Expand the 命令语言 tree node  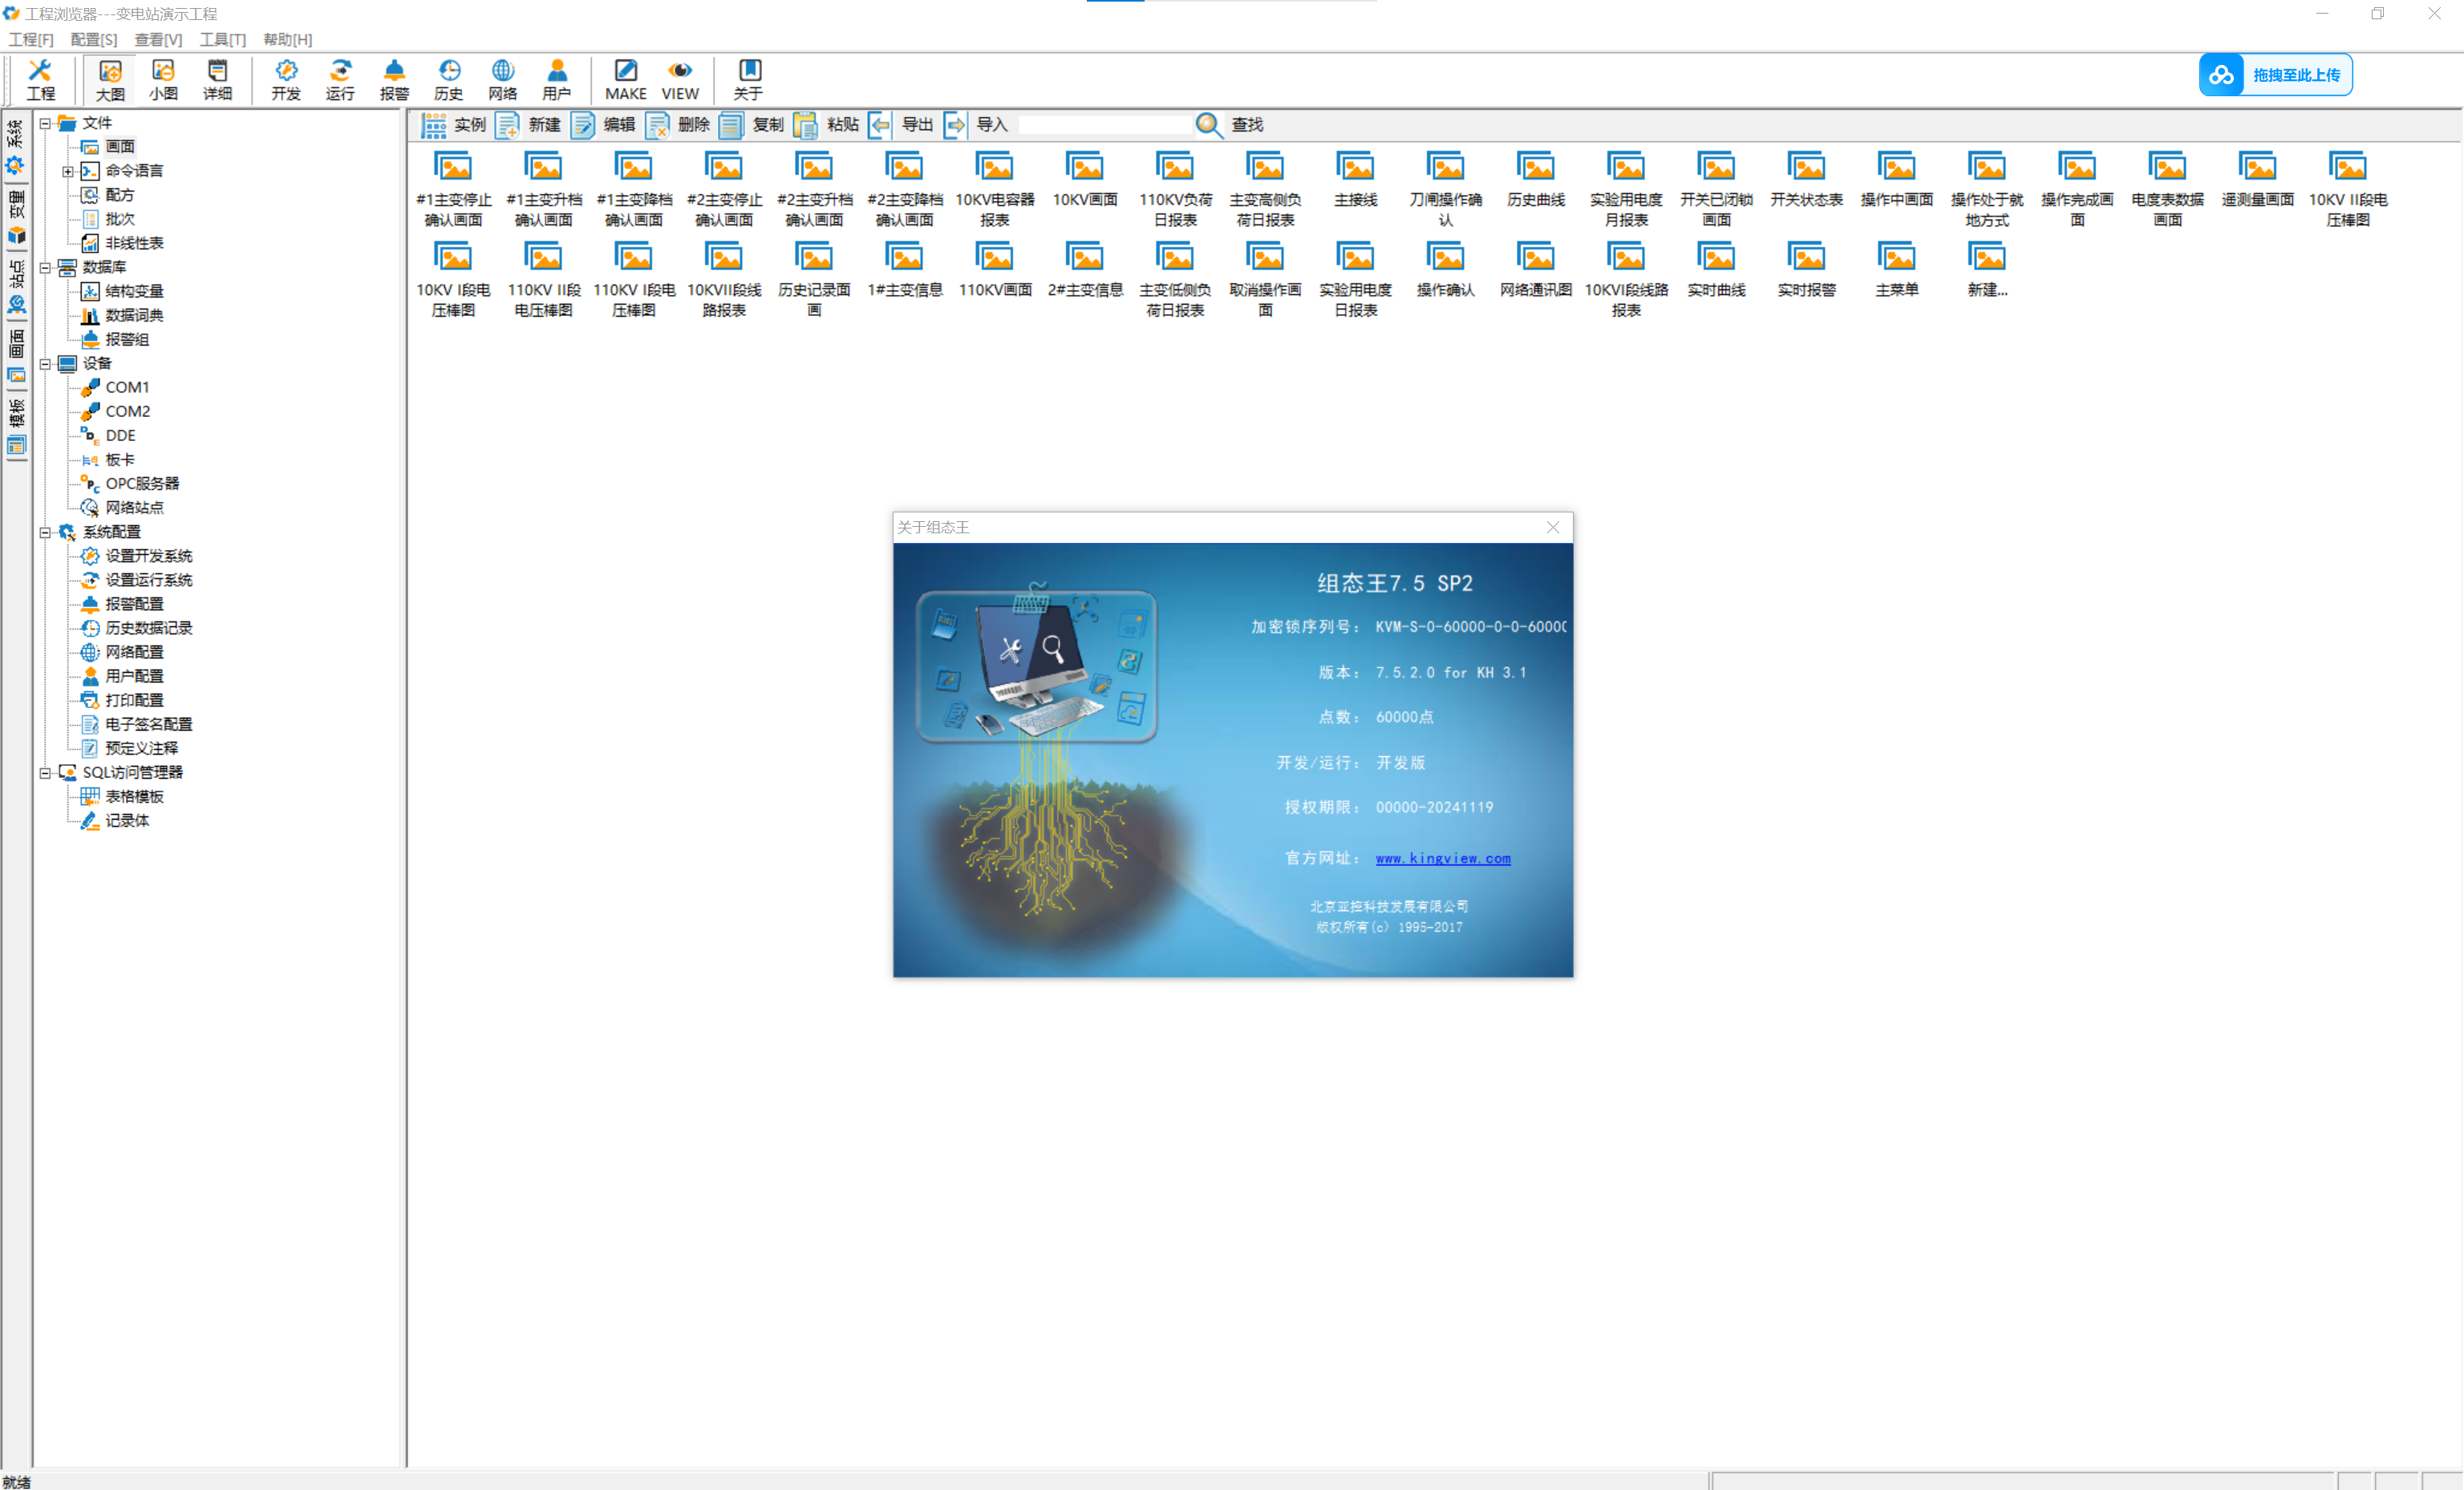click(x=68, y=171)
